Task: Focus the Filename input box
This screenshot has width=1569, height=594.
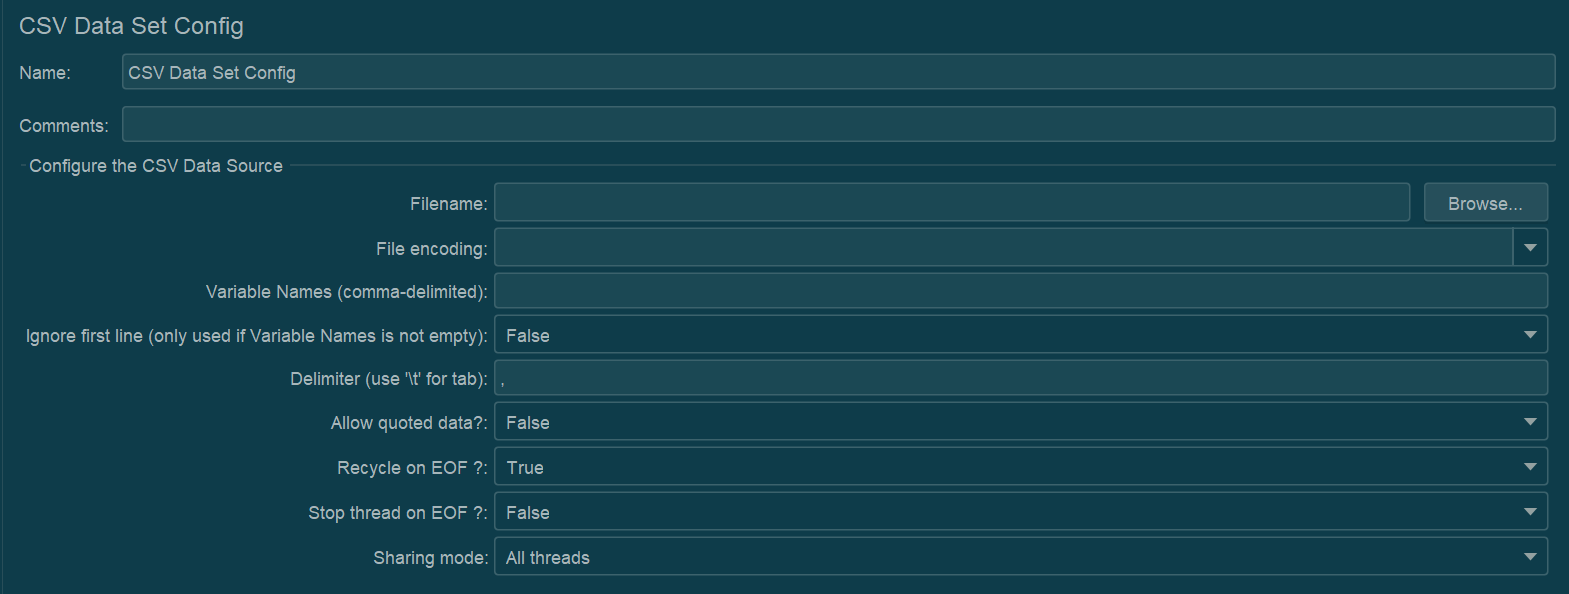Action: point(951,202)
